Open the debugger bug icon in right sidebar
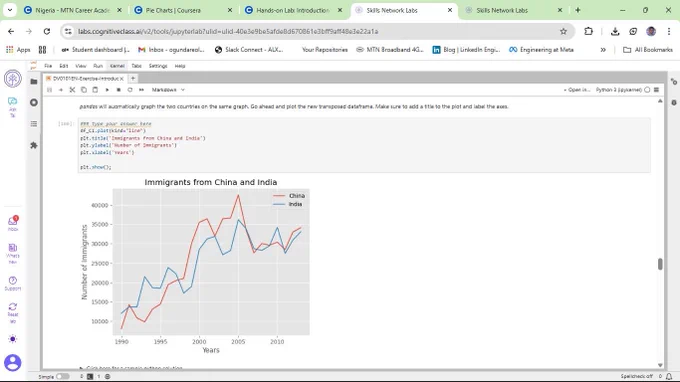 [x=673, y=103]
